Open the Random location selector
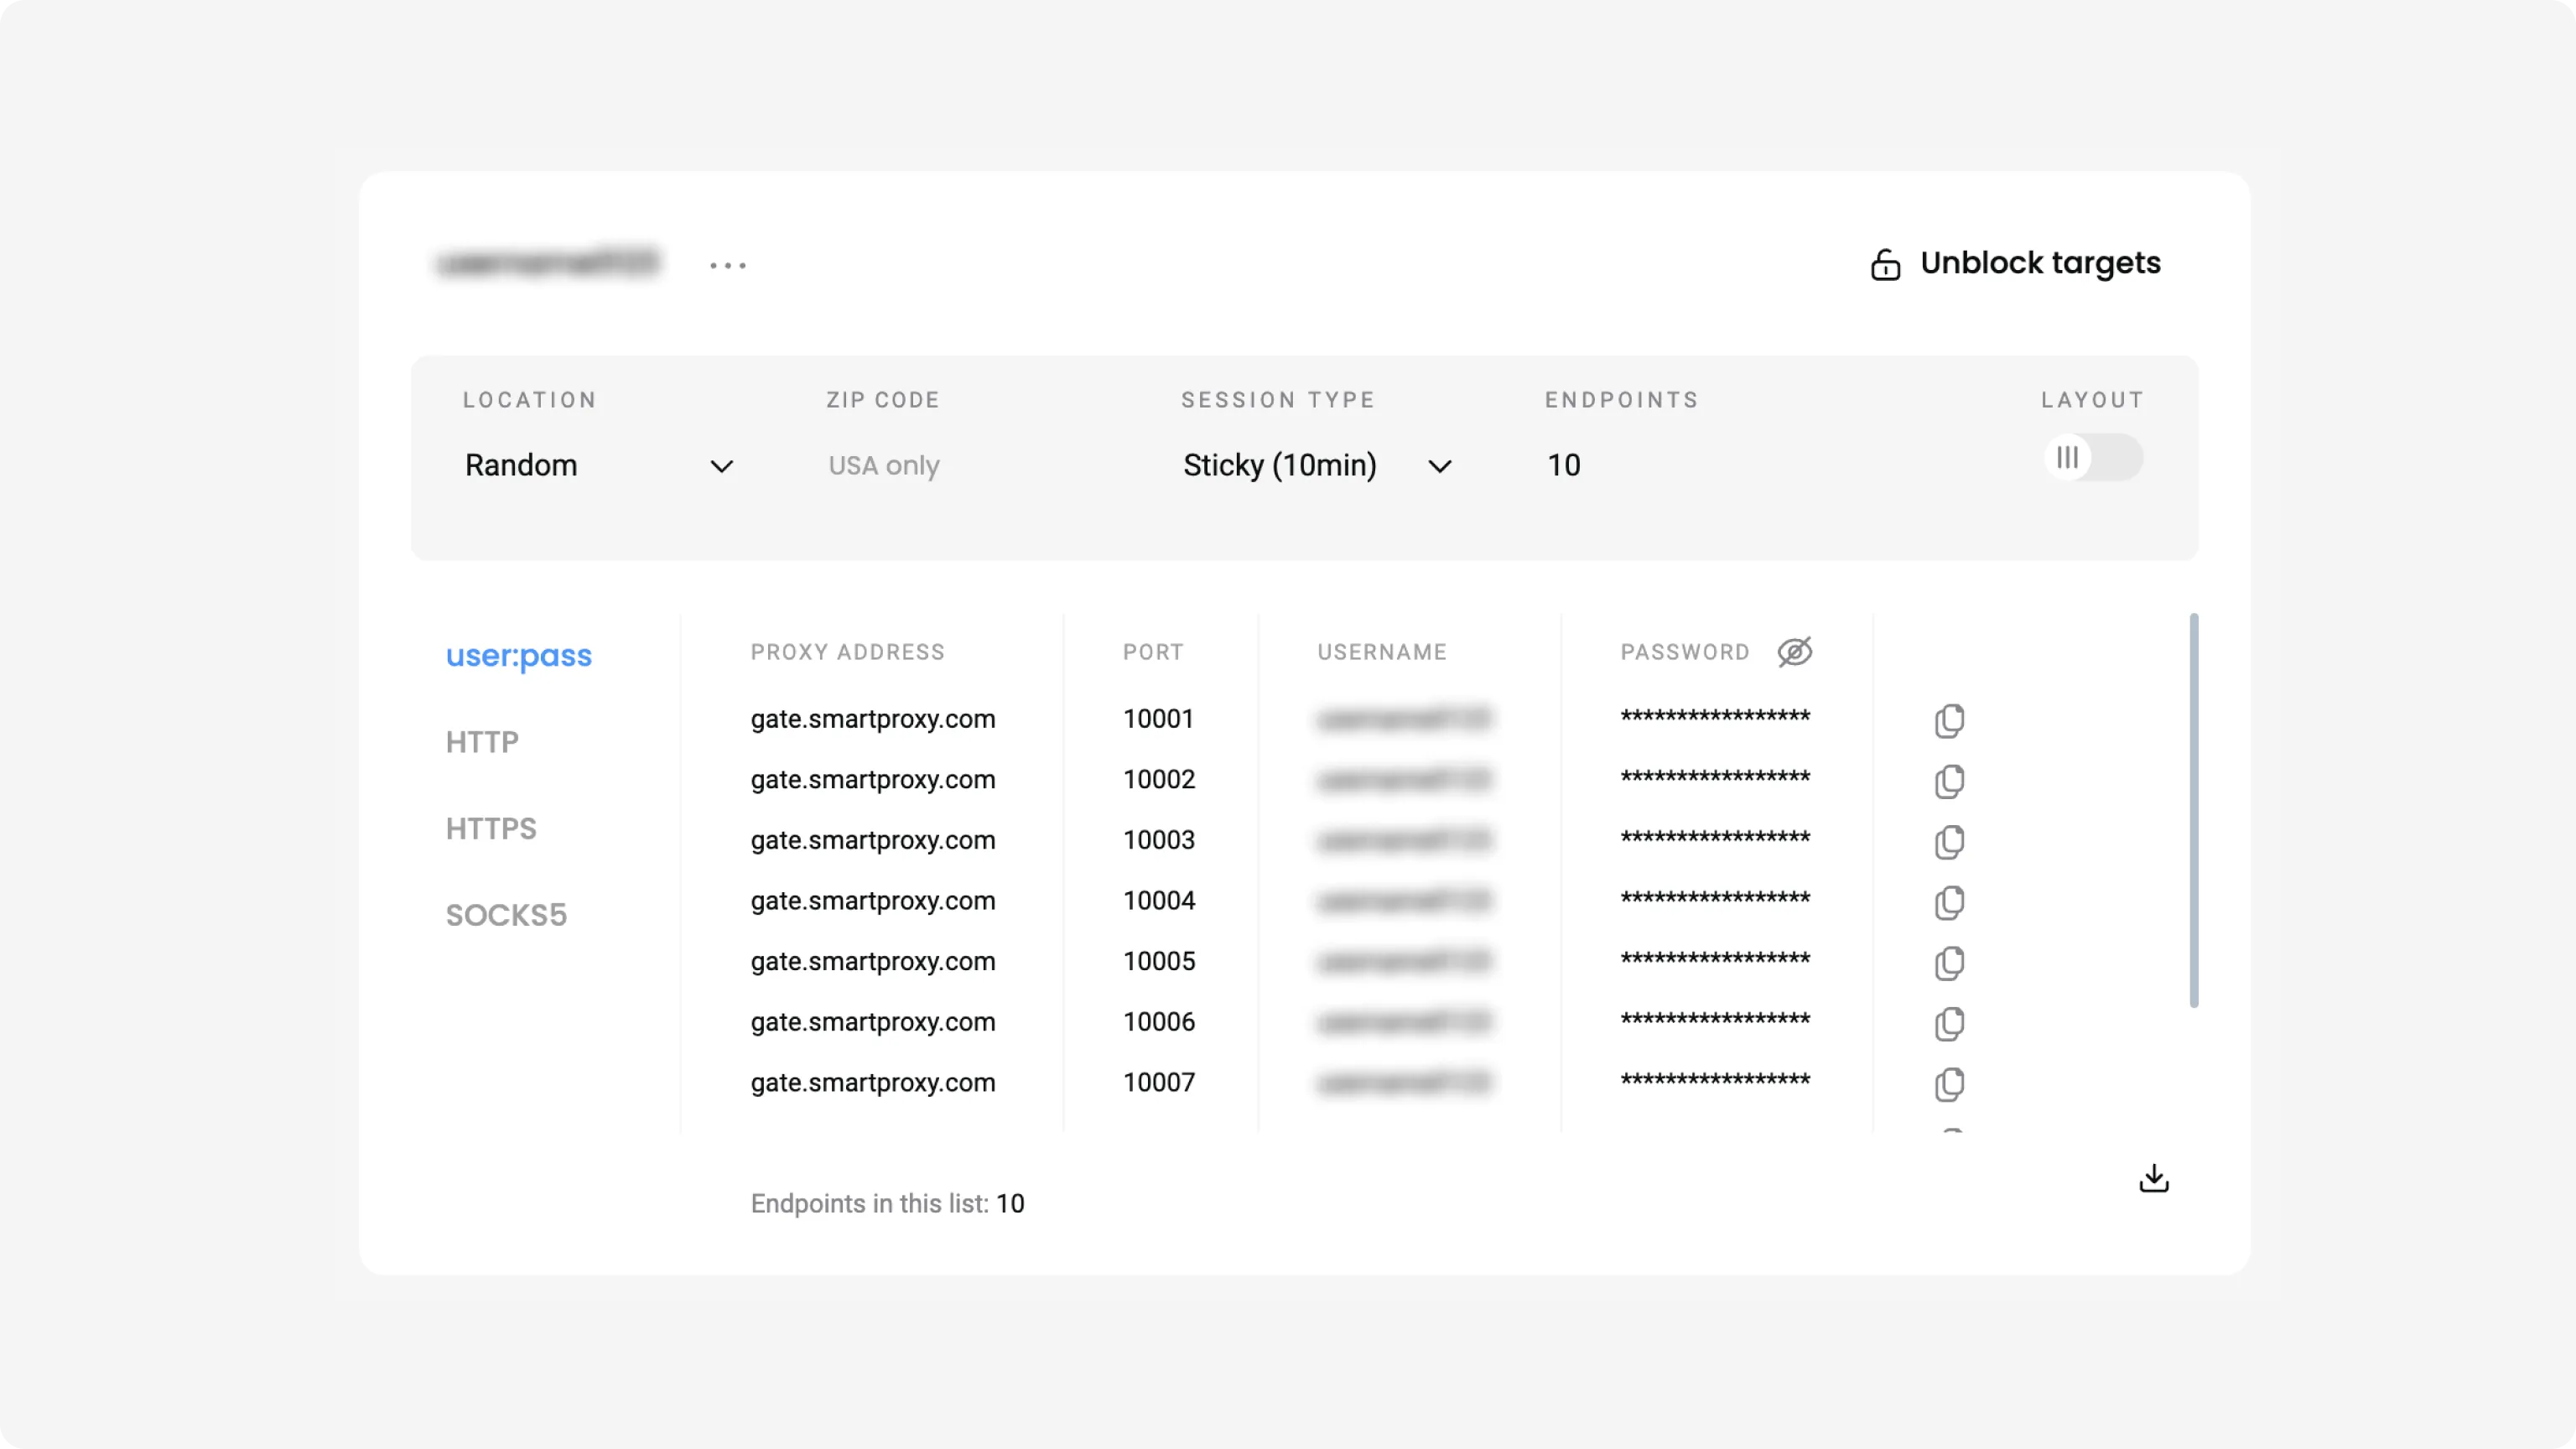 599,465
